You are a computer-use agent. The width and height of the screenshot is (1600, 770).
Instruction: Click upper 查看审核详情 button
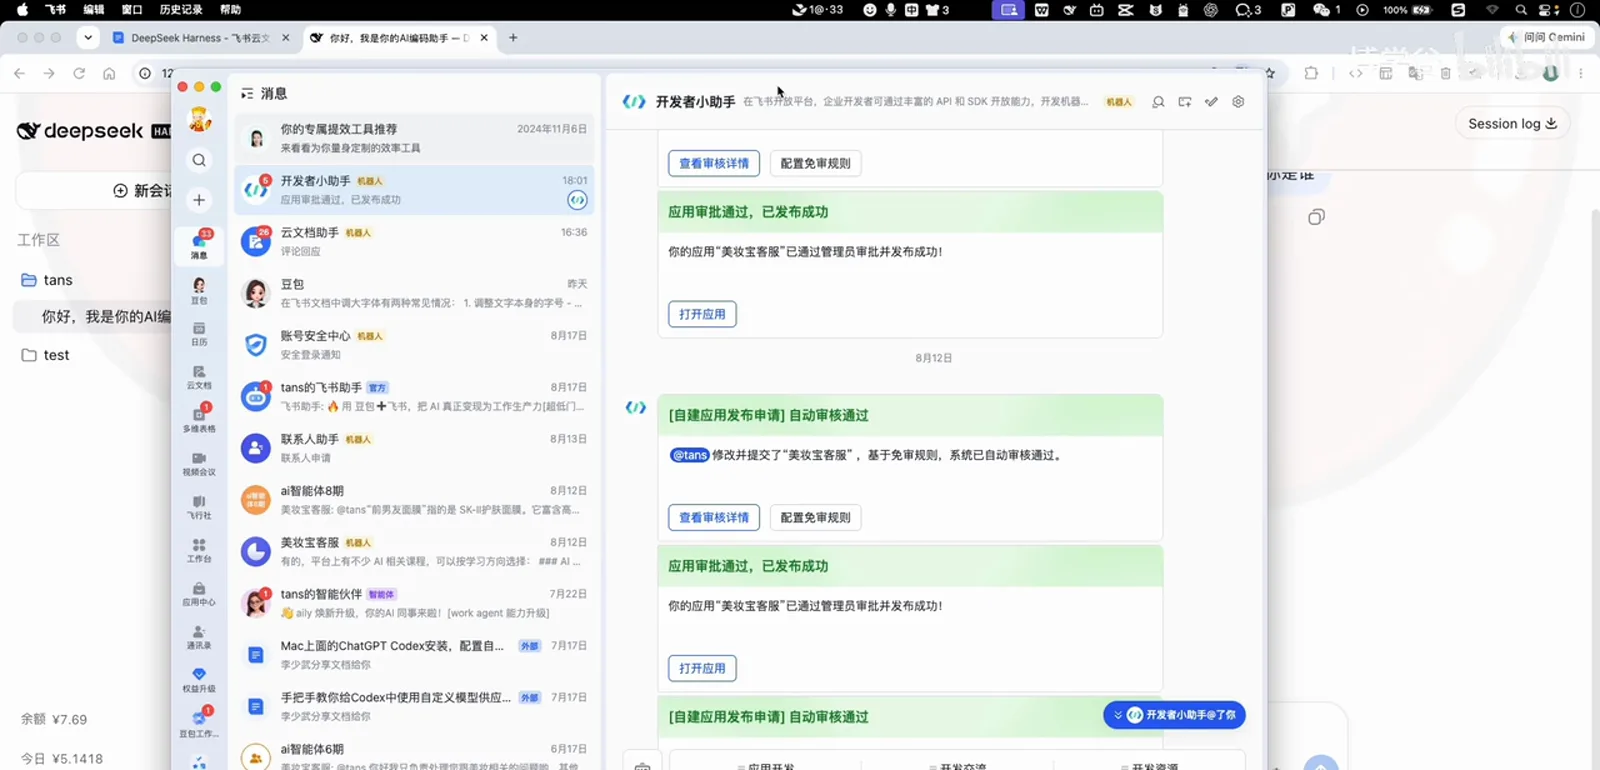click(x=714, y=163)
